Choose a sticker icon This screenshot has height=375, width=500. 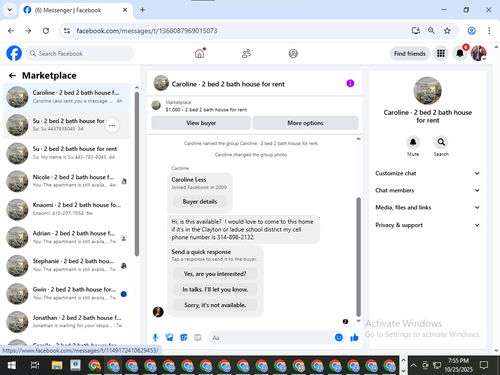pyautogui.click(x=184, y=338)
